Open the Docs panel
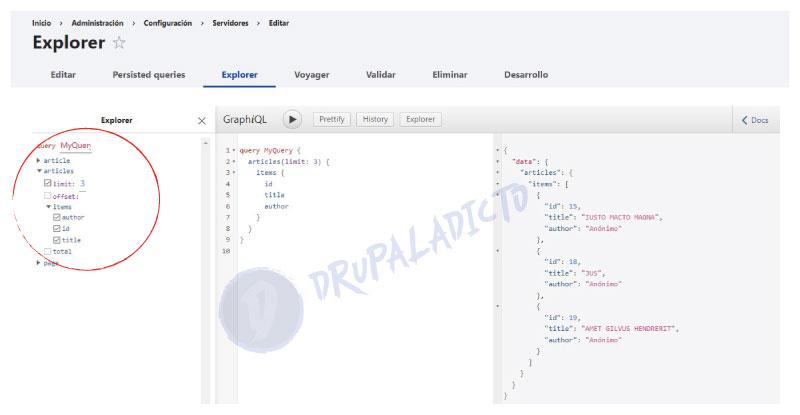 point(755,120)
